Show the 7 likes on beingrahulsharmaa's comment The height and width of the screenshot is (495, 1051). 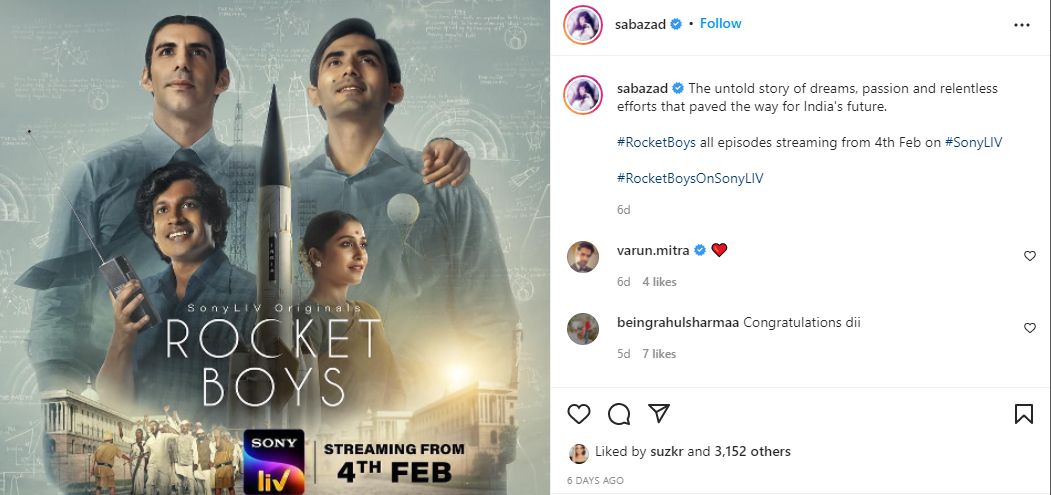click(659, 354)
